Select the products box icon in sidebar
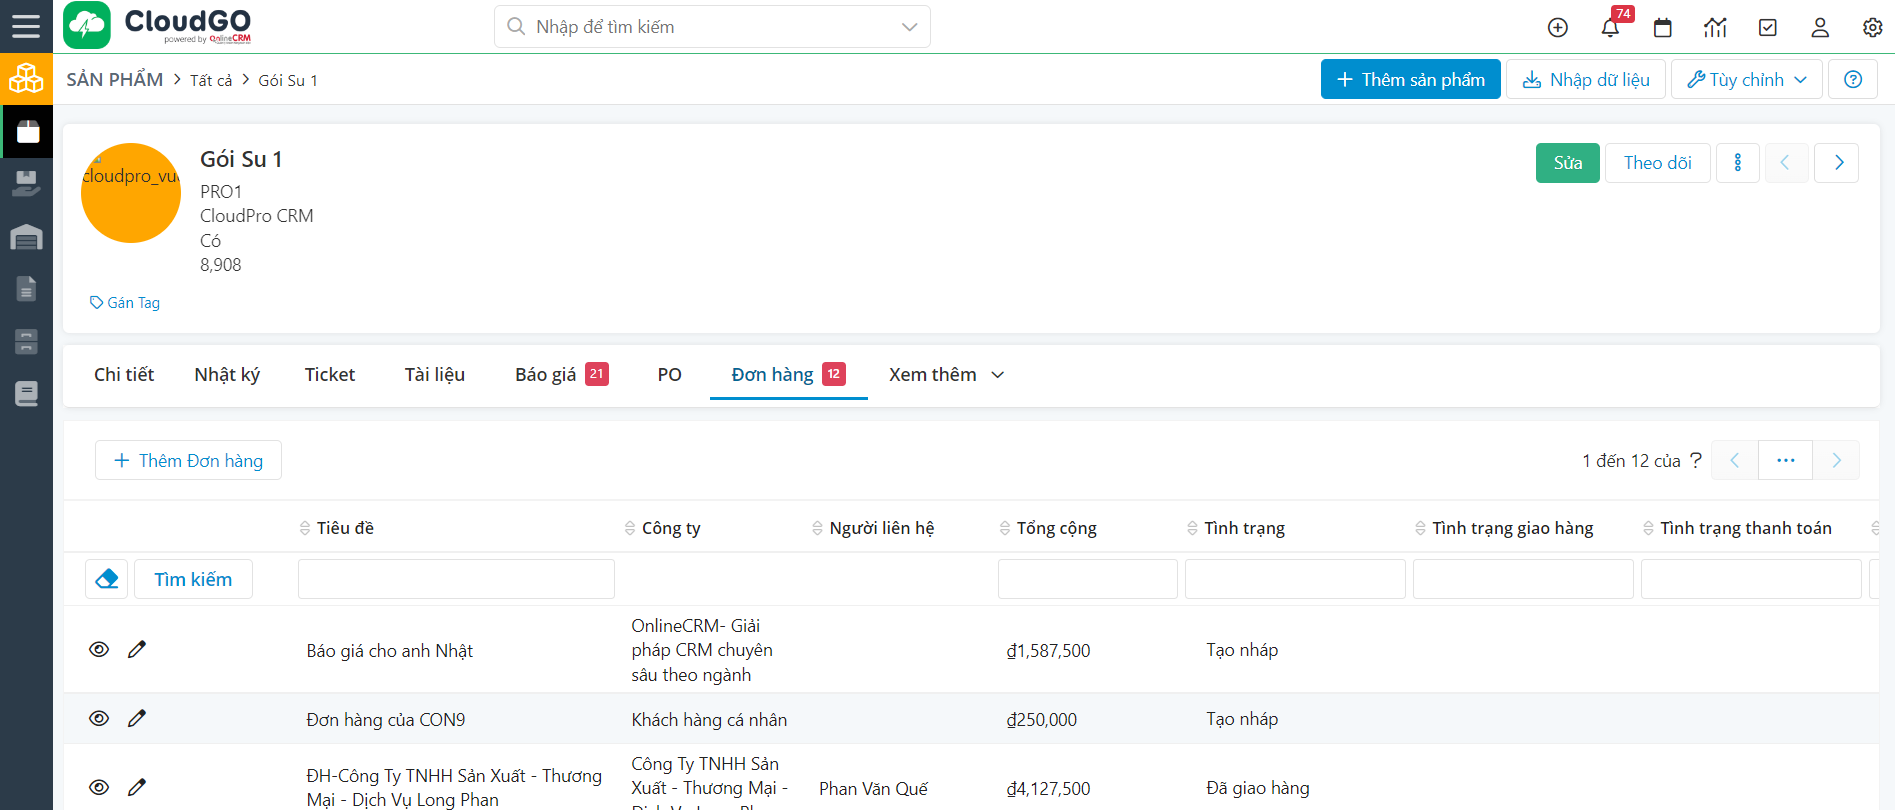 point(27,131)
